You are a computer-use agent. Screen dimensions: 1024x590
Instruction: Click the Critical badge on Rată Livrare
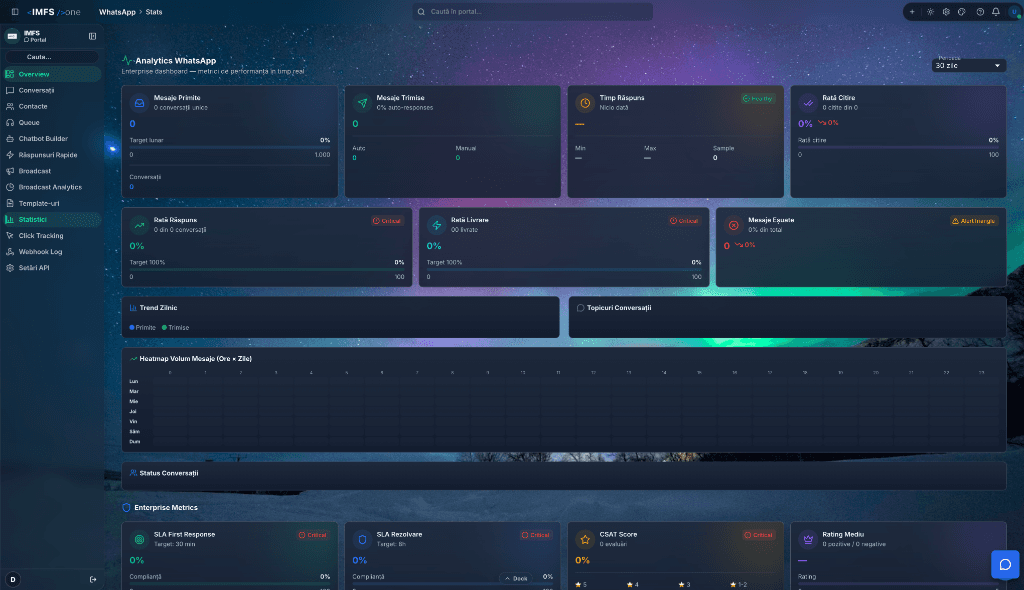684,221
